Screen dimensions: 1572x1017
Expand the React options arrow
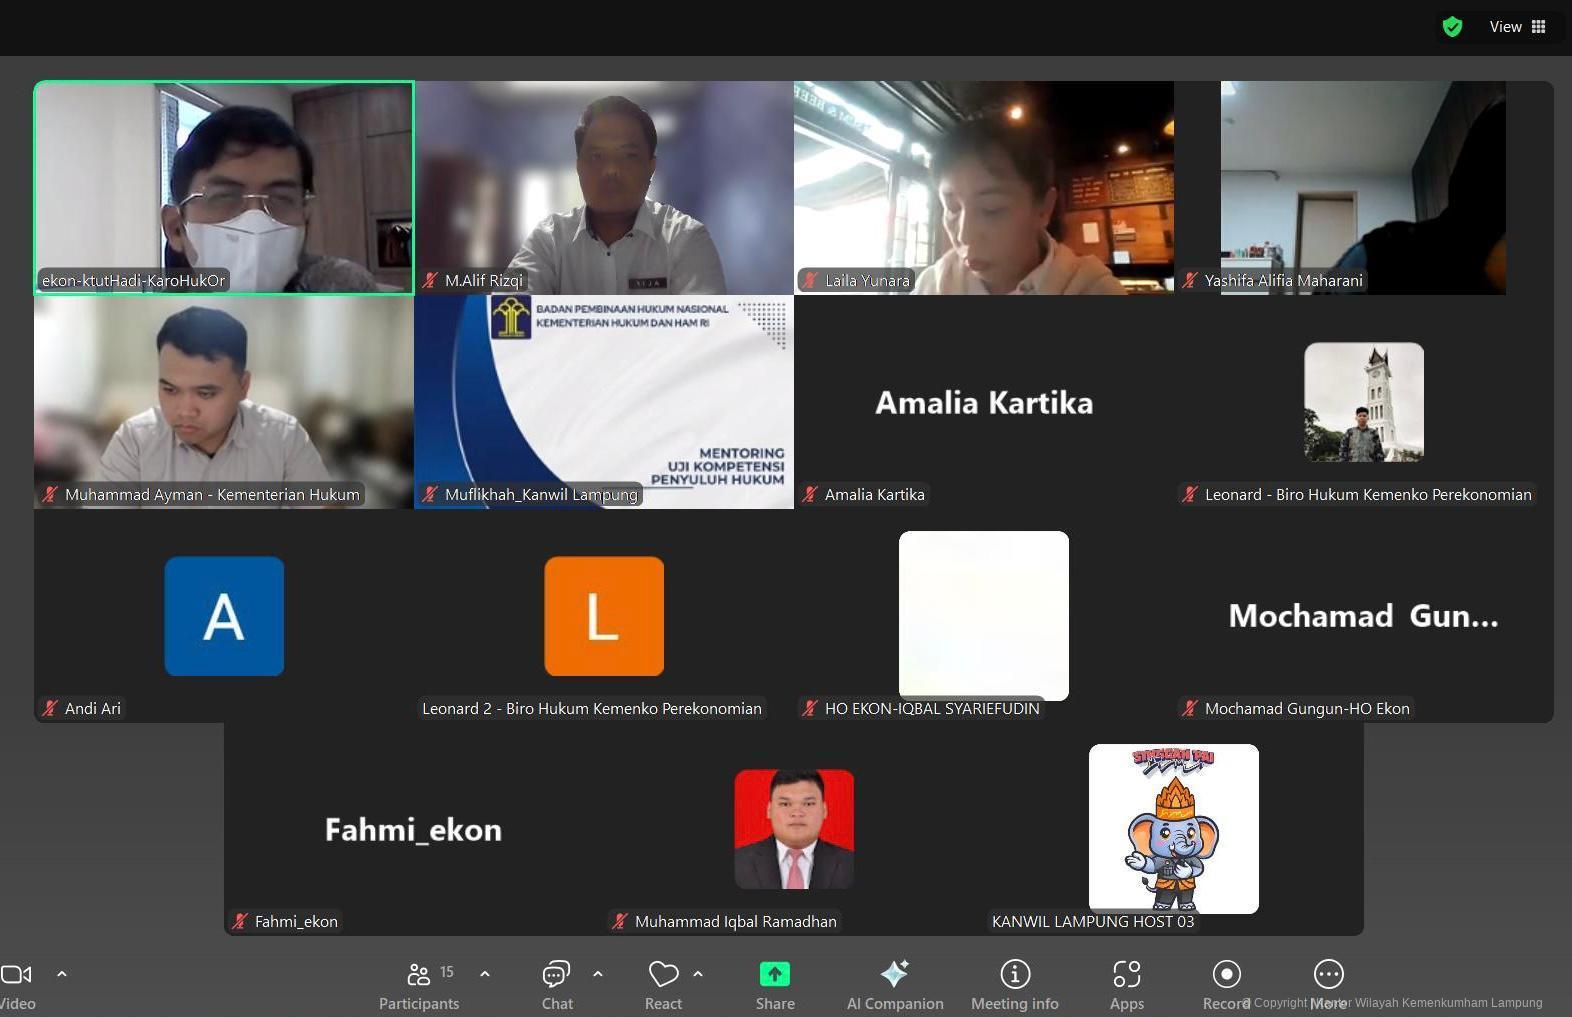[698, 973]
